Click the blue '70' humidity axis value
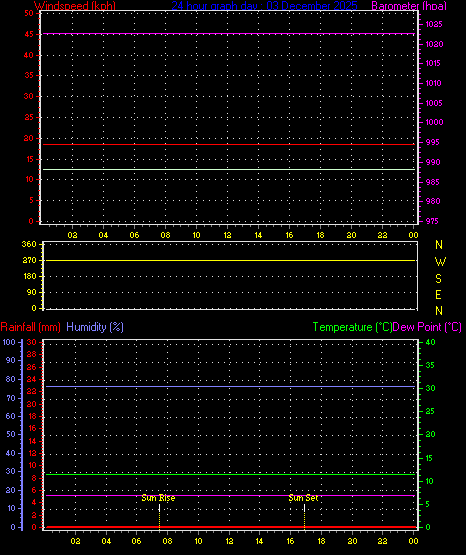The image size is (466, 555). coord(11,398)
